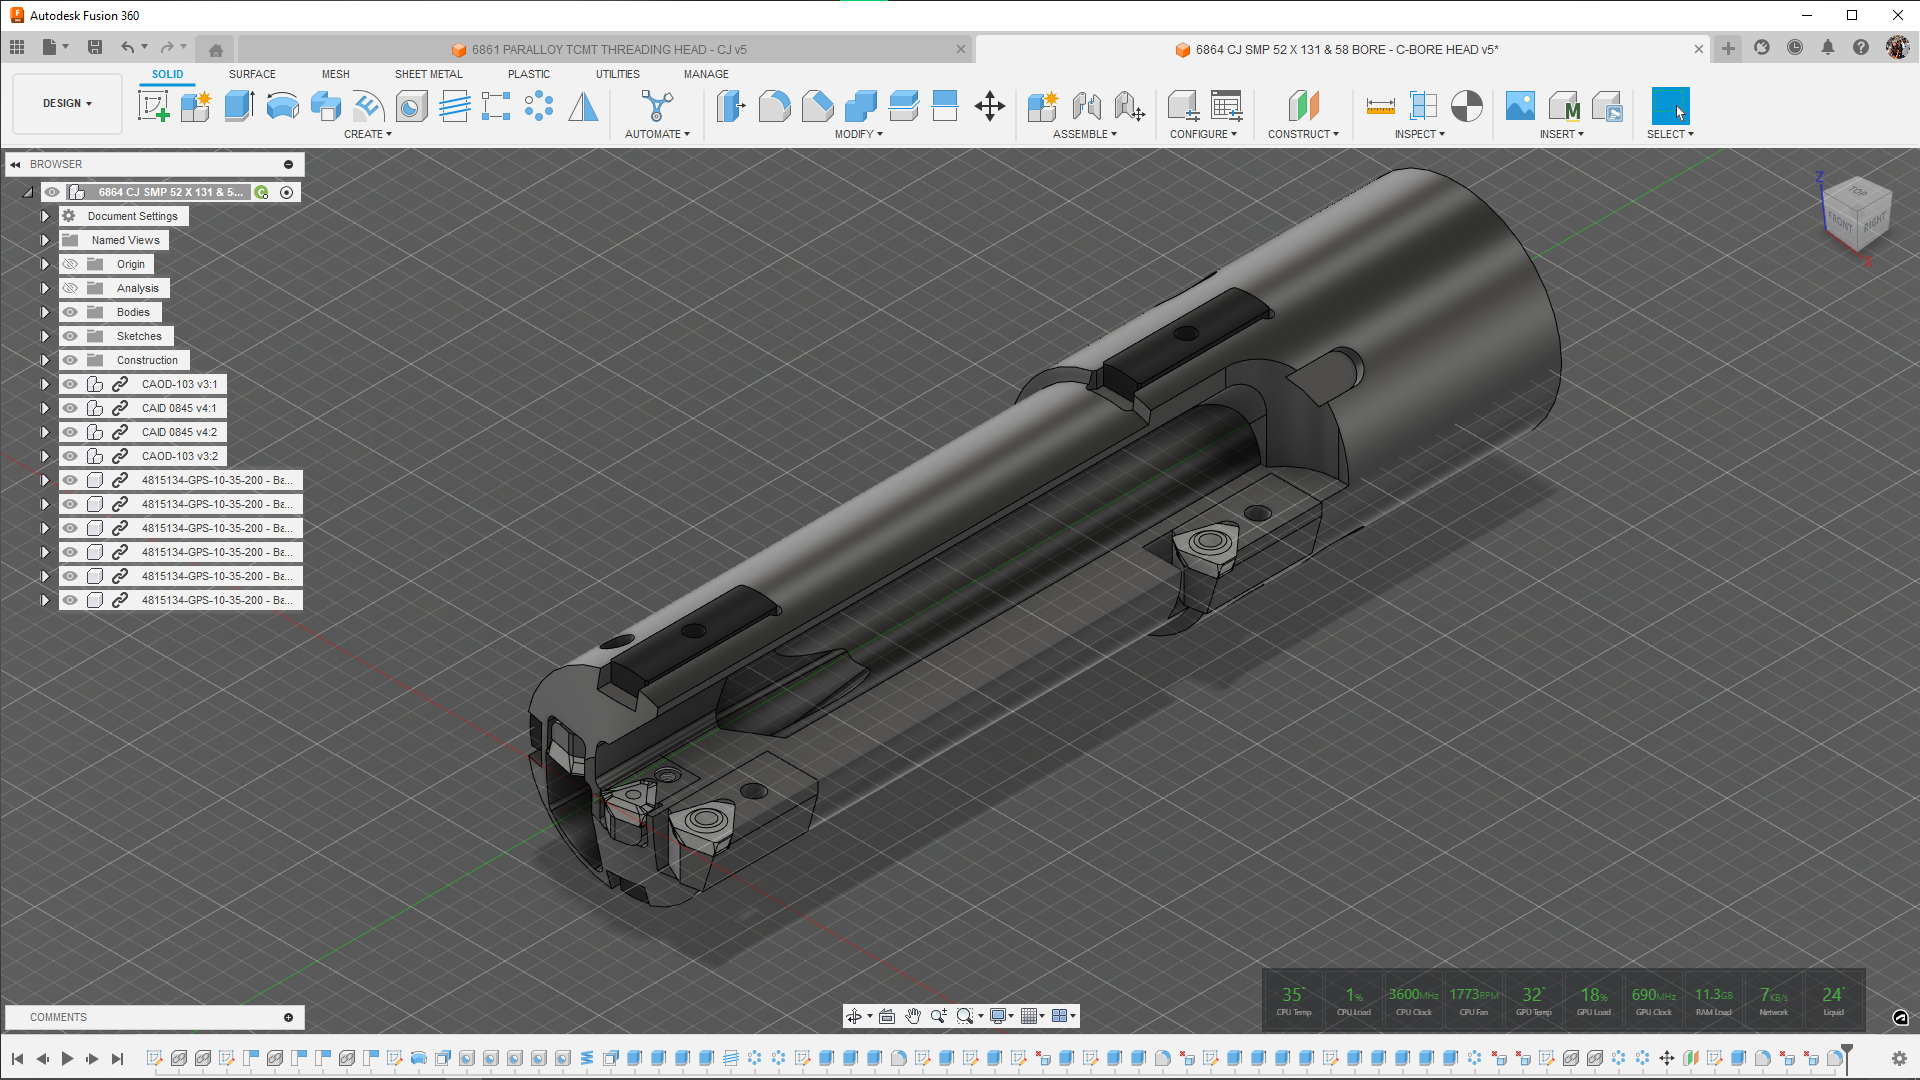Screen dimensions: 1920x1080
Task: Click the Move/Copy tool icon
Action: (989, 106)
